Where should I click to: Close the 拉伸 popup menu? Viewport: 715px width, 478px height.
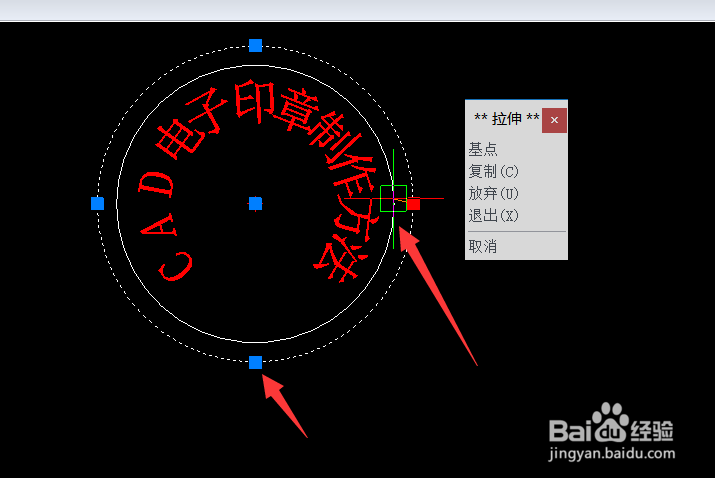click(554, 120)
